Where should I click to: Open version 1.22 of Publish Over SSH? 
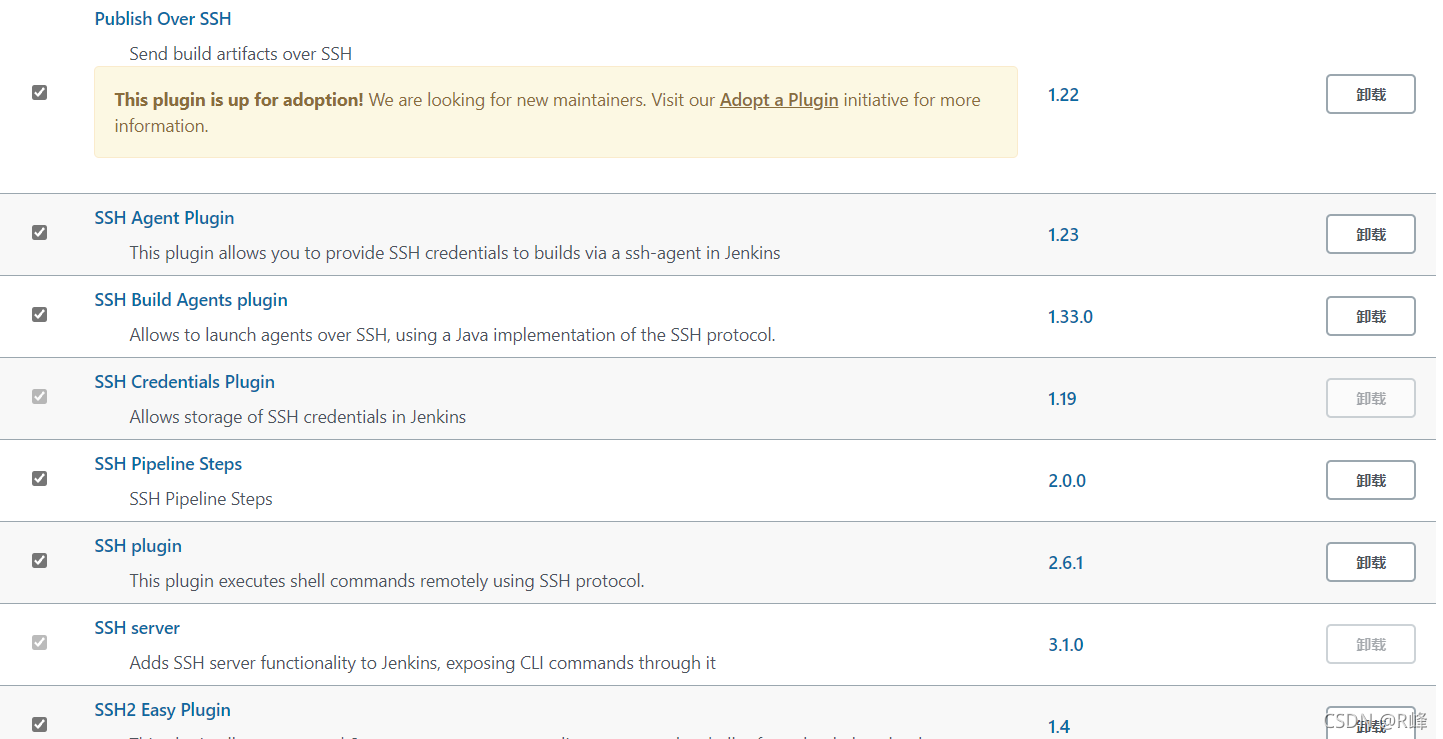[x=1063, y=95]
